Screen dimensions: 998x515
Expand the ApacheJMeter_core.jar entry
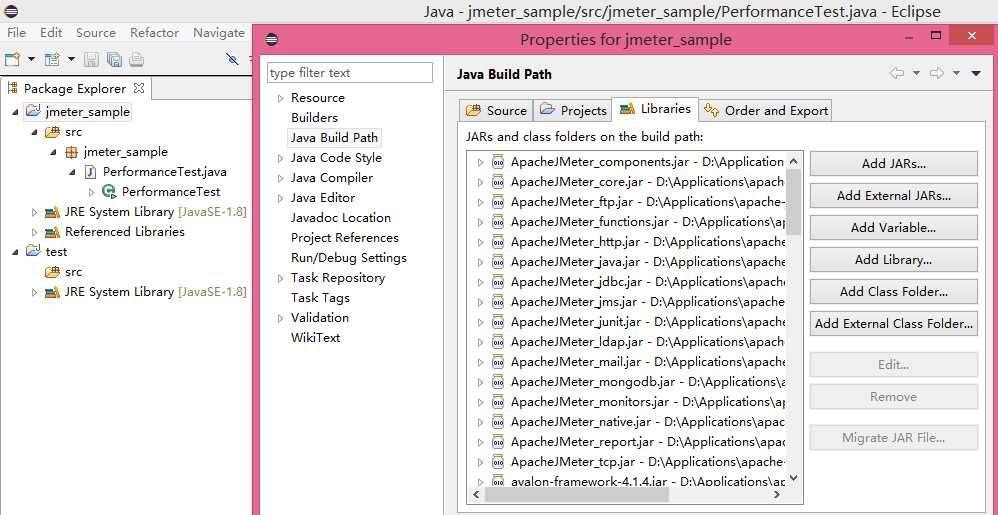click(481, 182)
